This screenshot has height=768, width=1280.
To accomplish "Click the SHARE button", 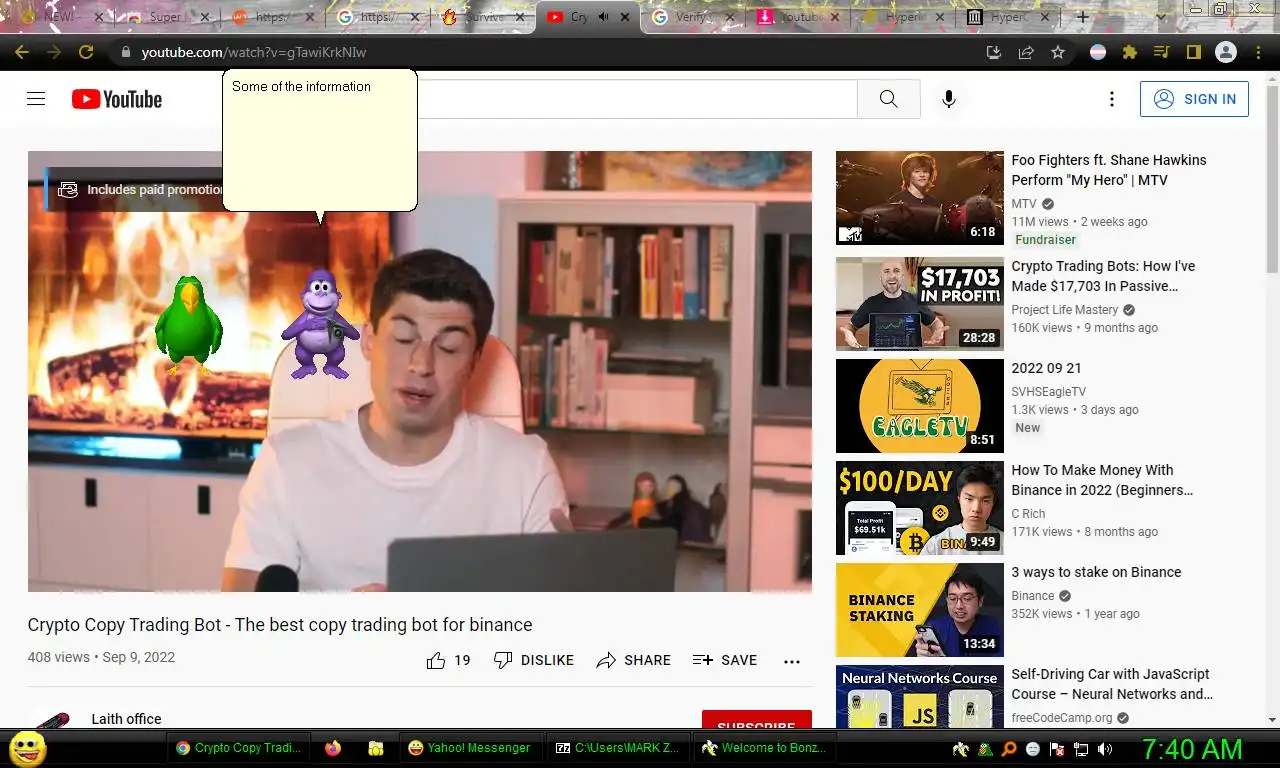I will click(633, 660).
